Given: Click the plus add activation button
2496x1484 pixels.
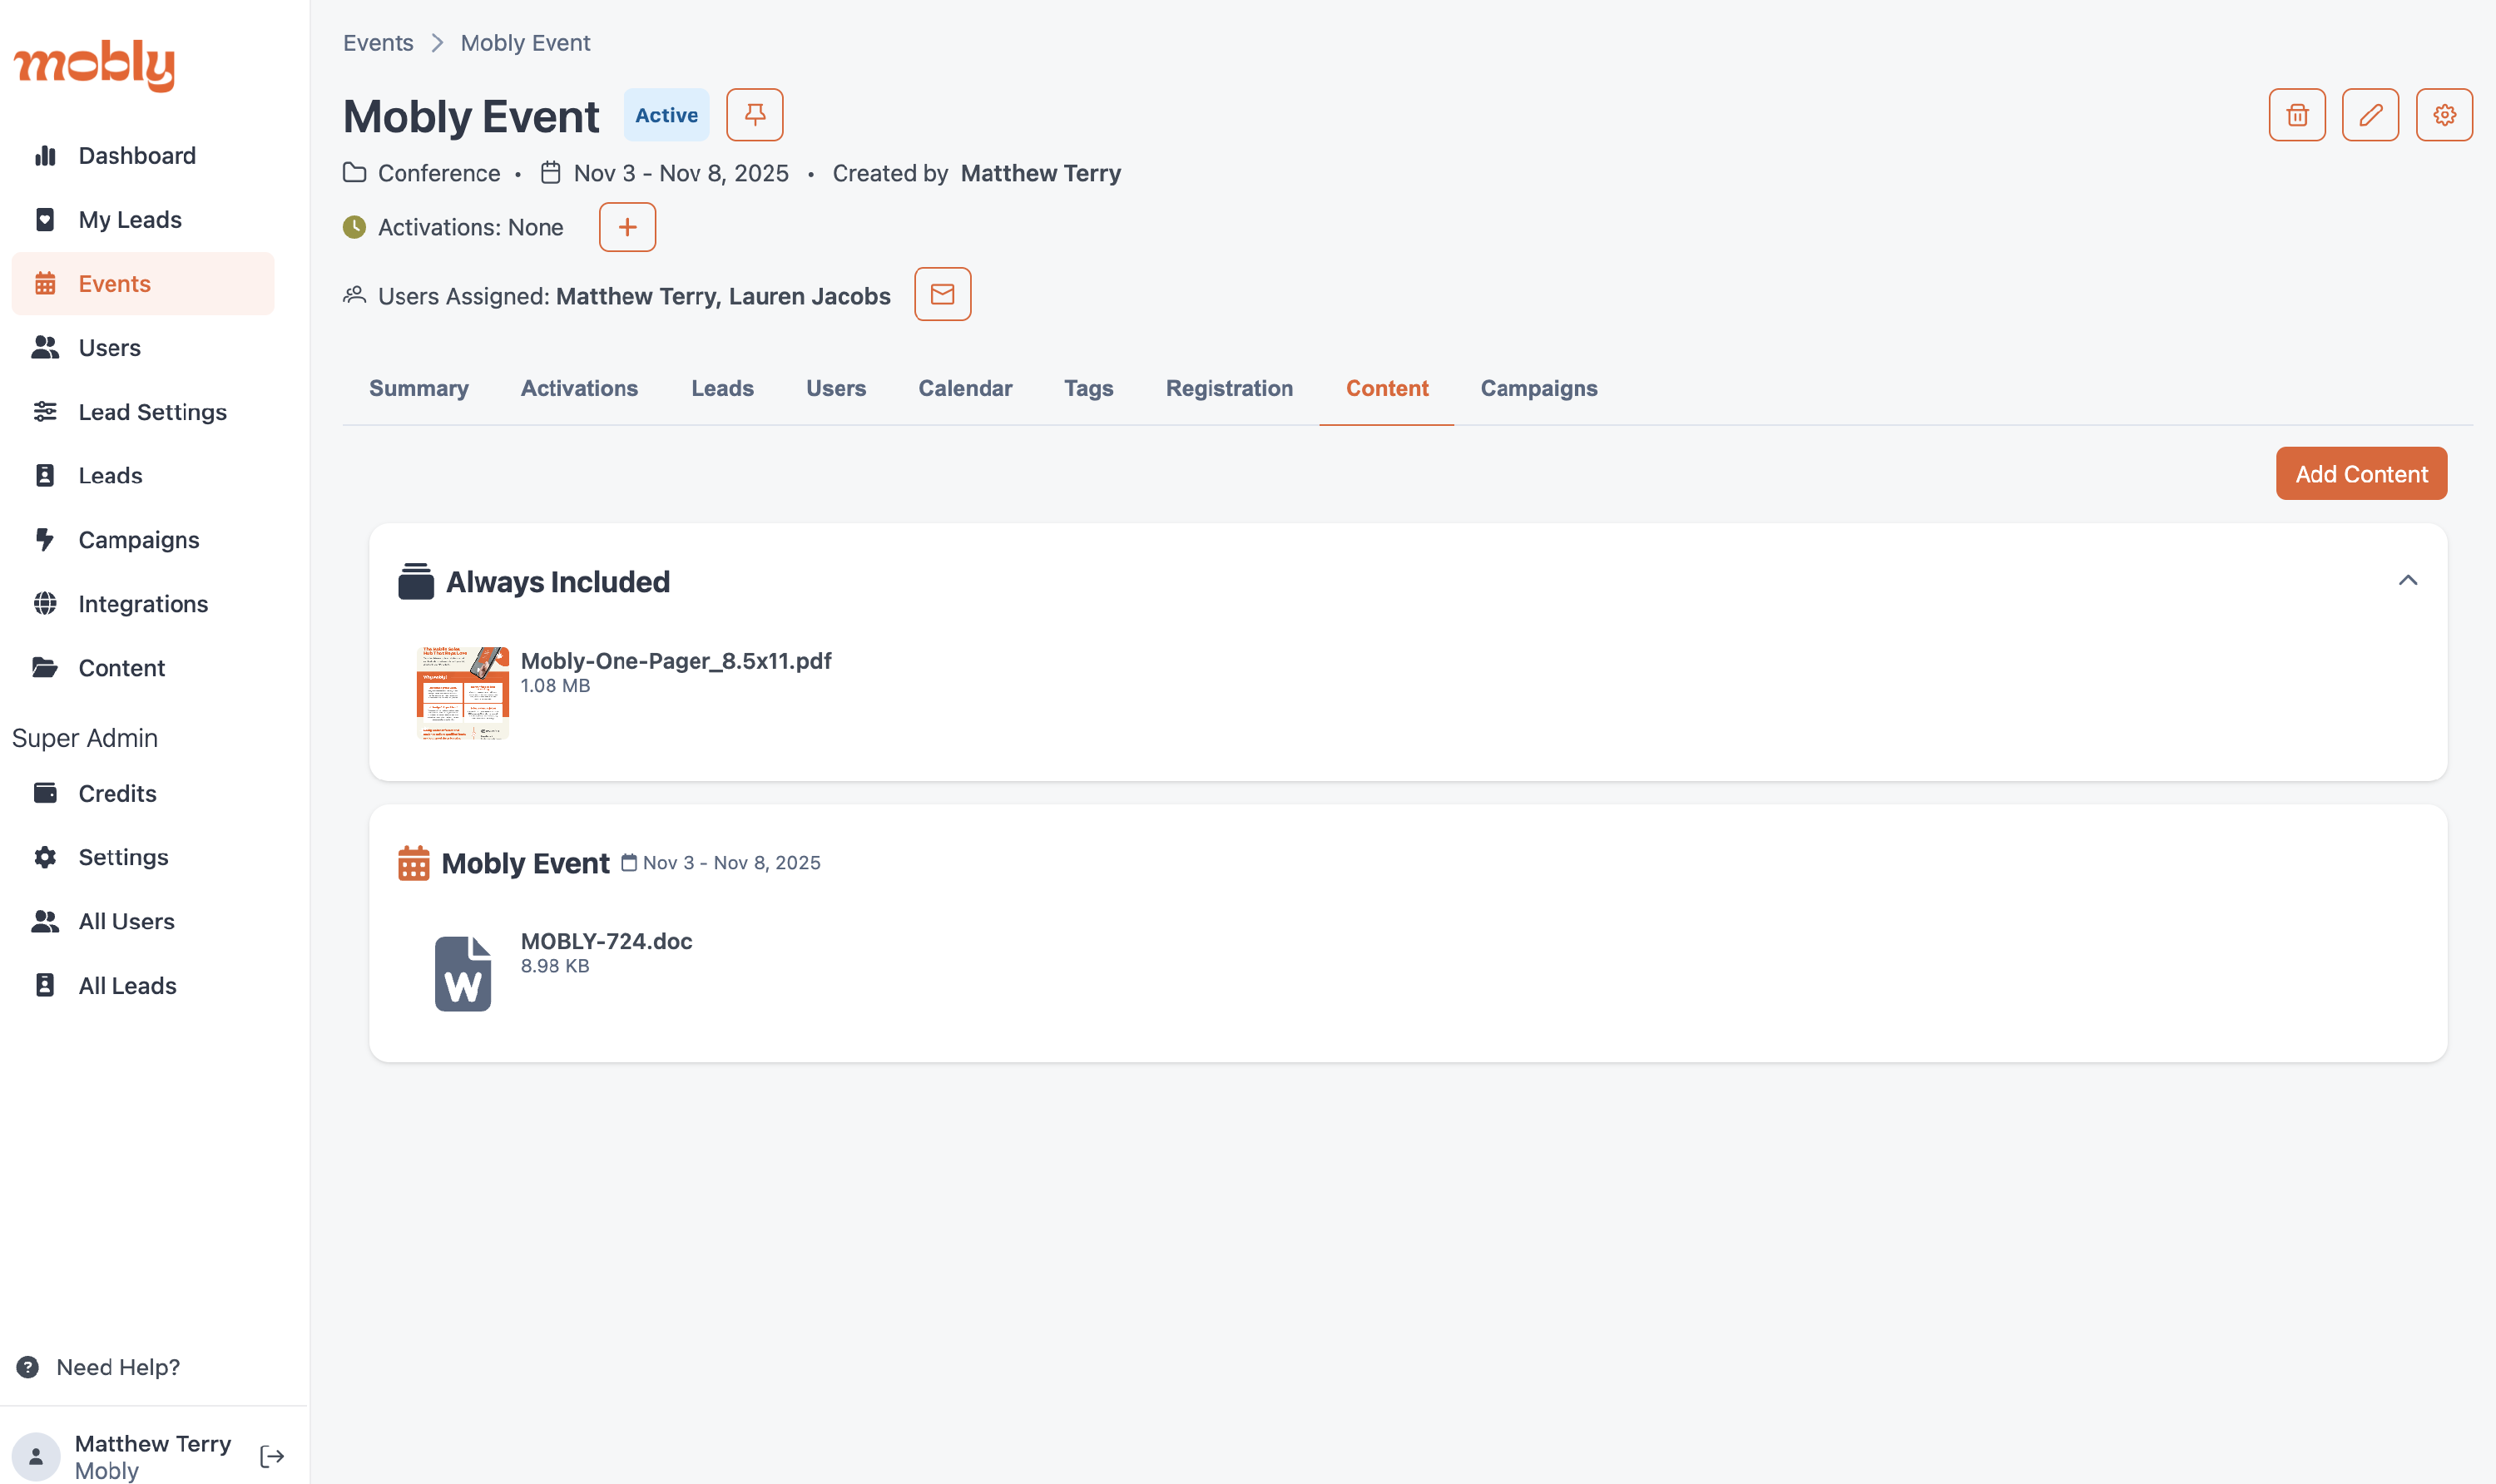Looking at the screenshot, I should [627, 227].
